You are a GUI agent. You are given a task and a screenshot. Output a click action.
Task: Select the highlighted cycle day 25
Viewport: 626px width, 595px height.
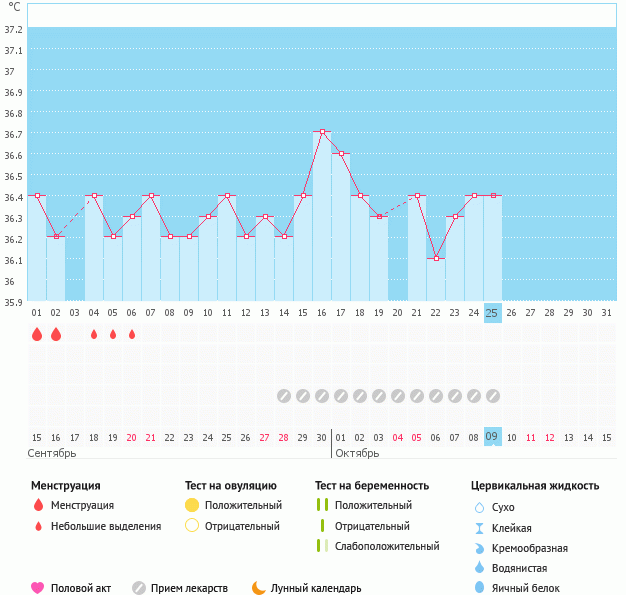tap(492, 313)
